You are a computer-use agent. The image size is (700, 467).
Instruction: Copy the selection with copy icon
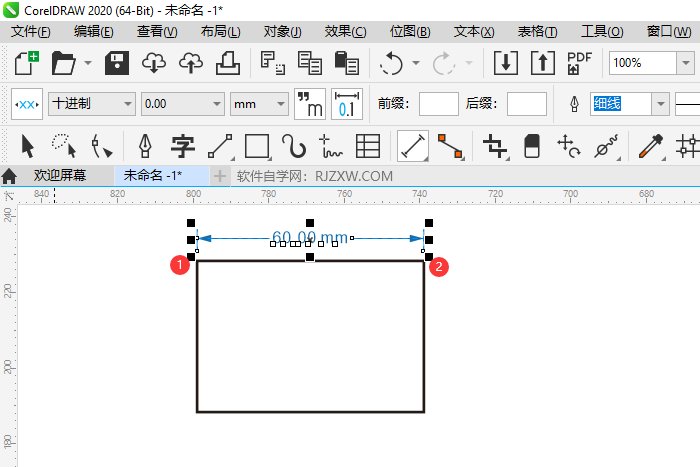[309, 63]
